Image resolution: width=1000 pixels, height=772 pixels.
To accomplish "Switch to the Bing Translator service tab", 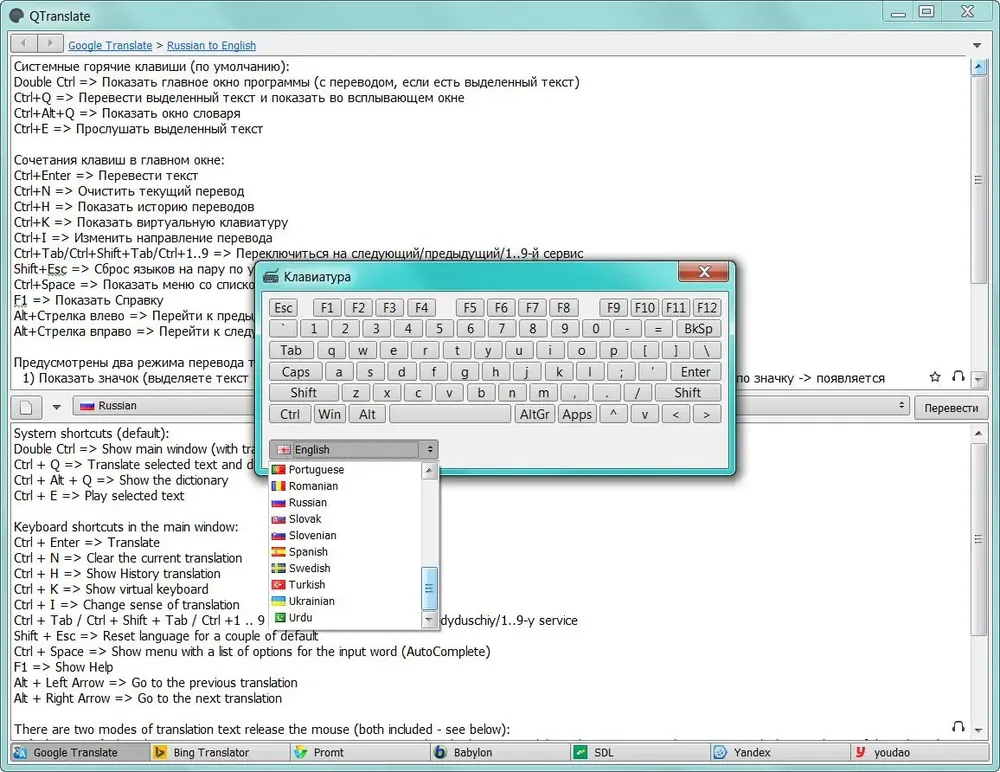I will pos(219,752).
